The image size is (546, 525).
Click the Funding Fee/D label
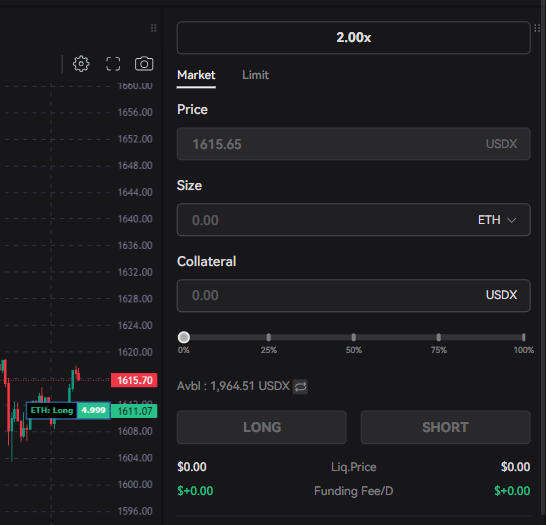tap(353, 491)
